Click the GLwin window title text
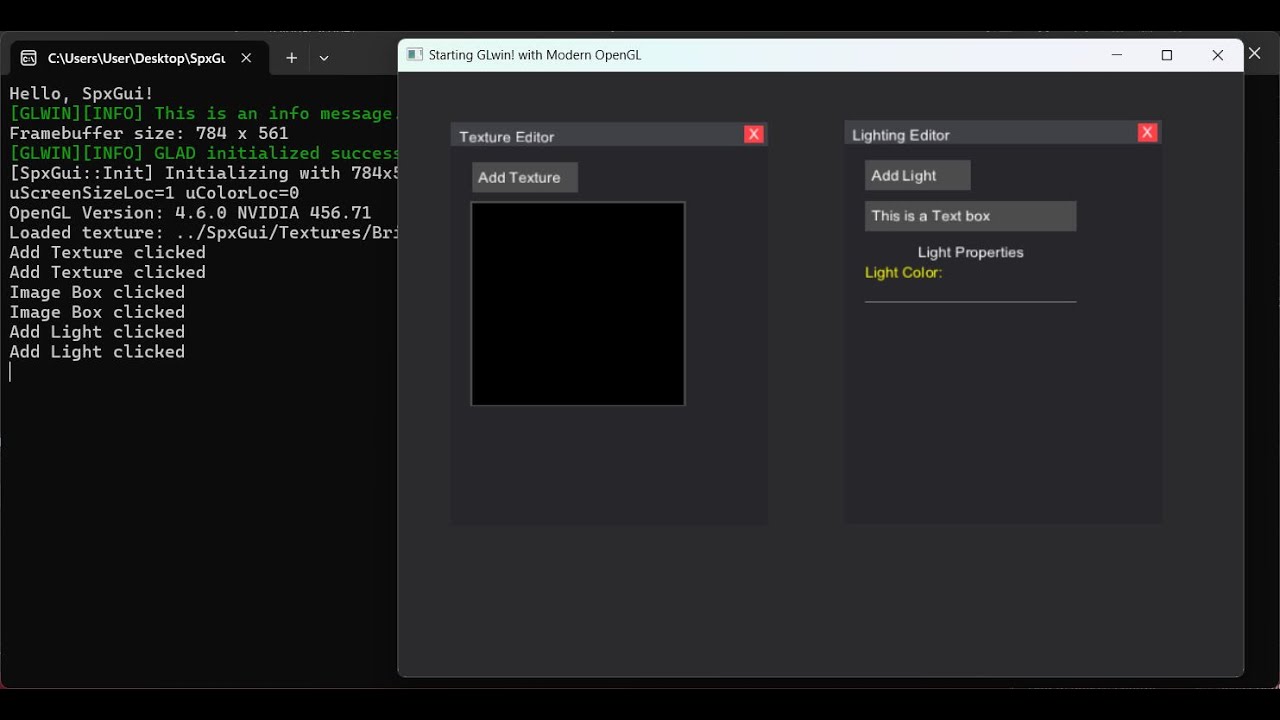 pos(535,55)
